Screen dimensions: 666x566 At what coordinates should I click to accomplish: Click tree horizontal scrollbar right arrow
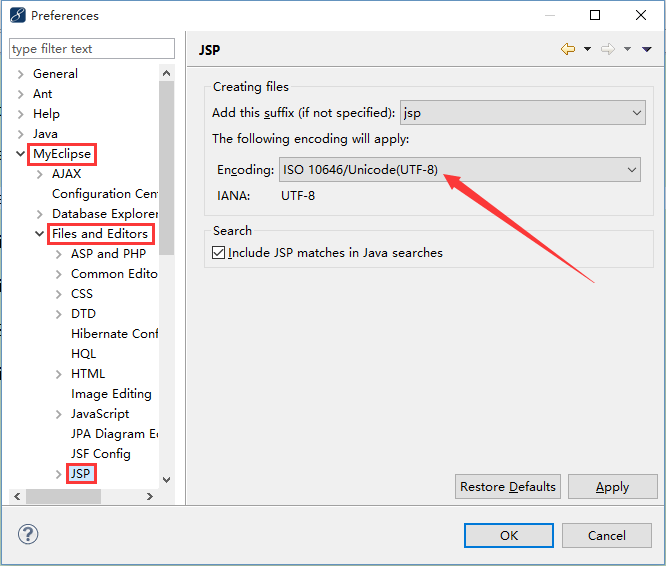150,496
